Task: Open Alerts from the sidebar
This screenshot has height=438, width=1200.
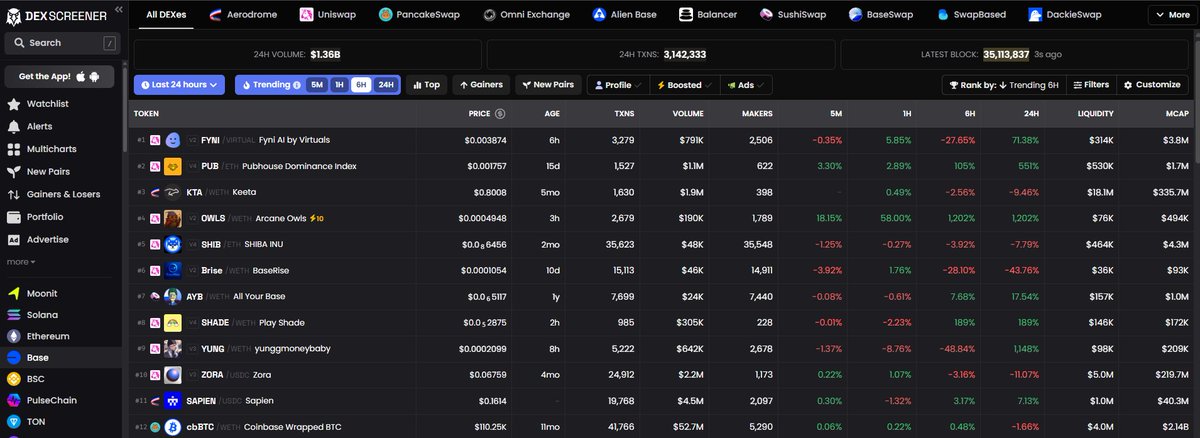Action: click(39, 127)
